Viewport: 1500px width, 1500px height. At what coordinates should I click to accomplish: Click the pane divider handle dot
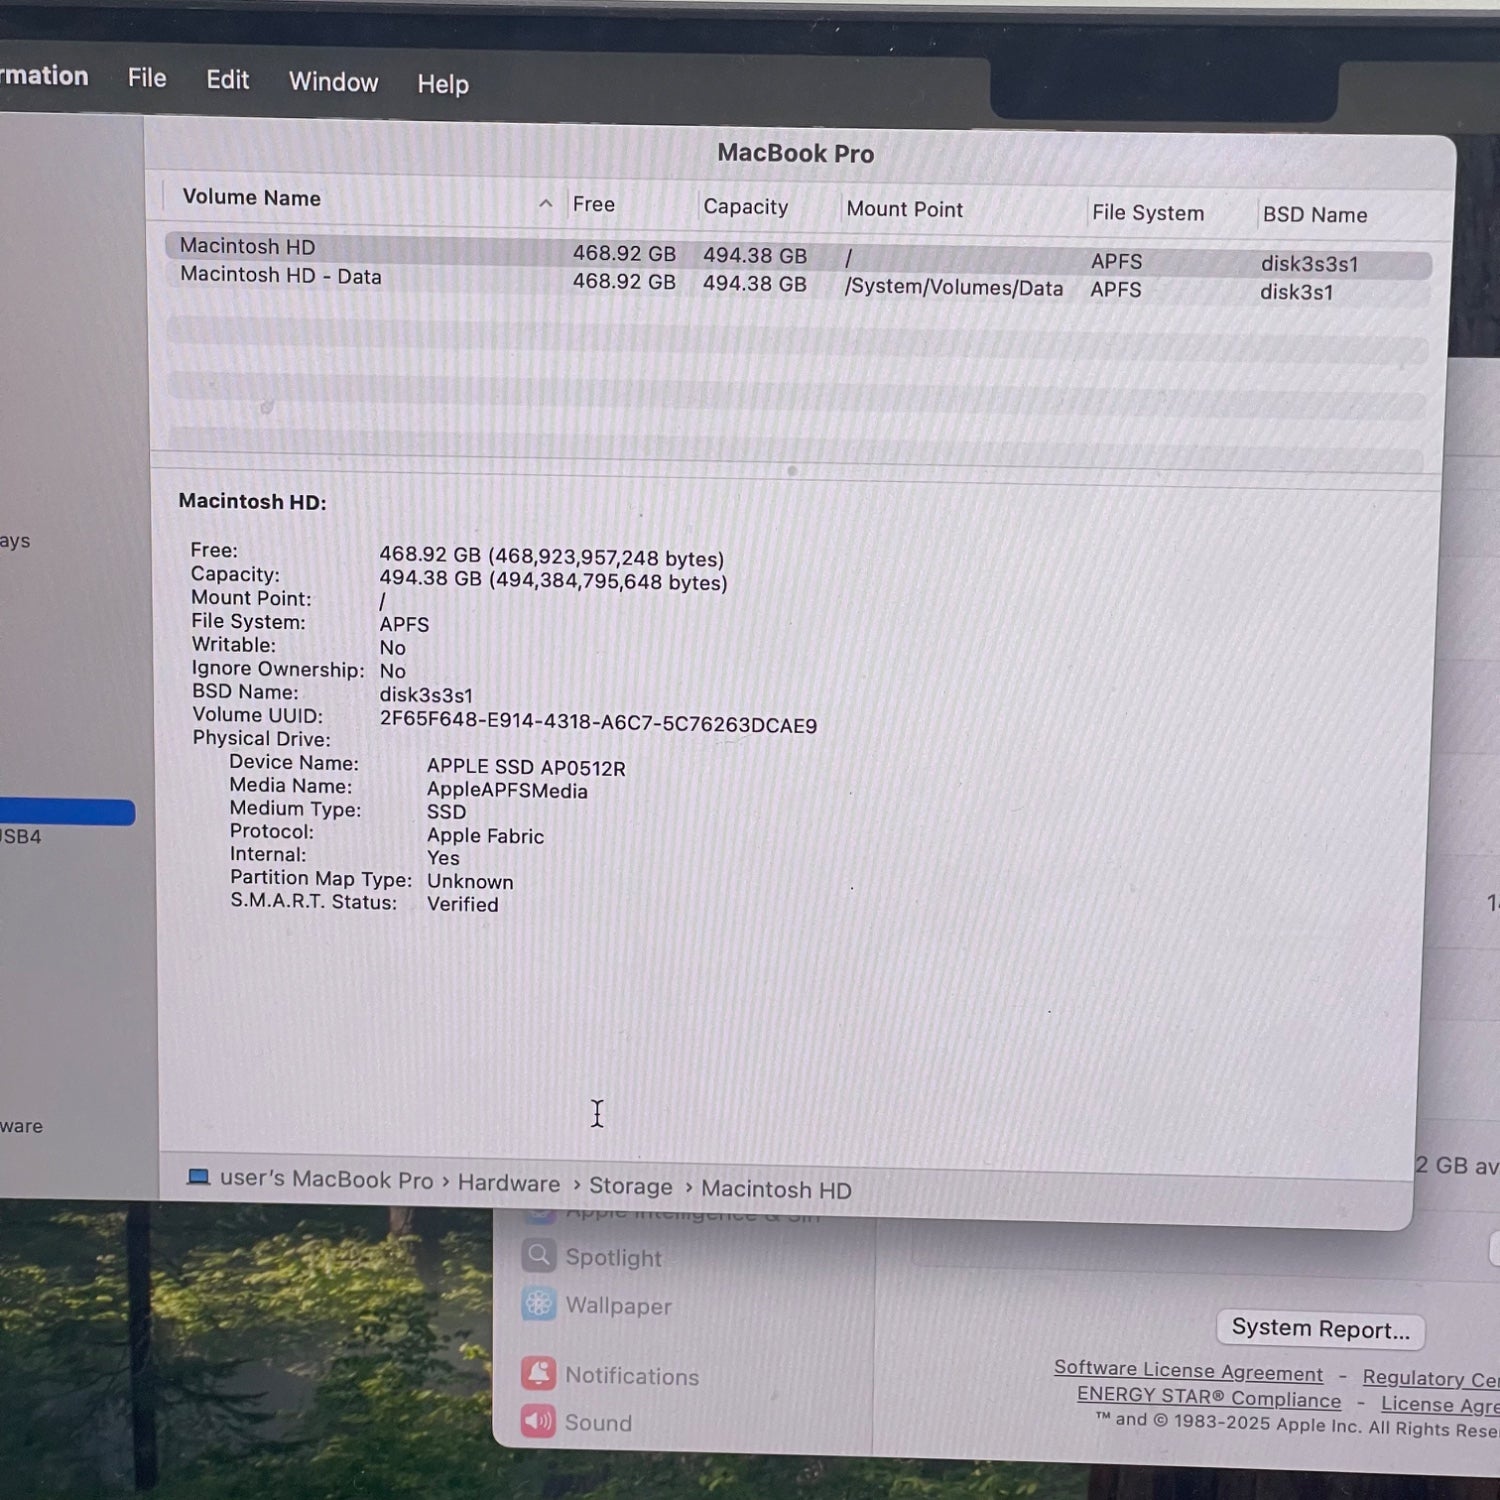(x=792, y=470)
